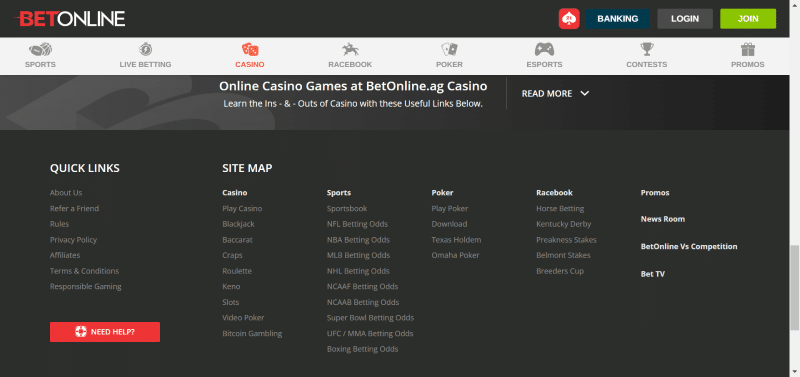Click the Poker cards icon
The image size is (800, 377).
[x=449, y=49]
